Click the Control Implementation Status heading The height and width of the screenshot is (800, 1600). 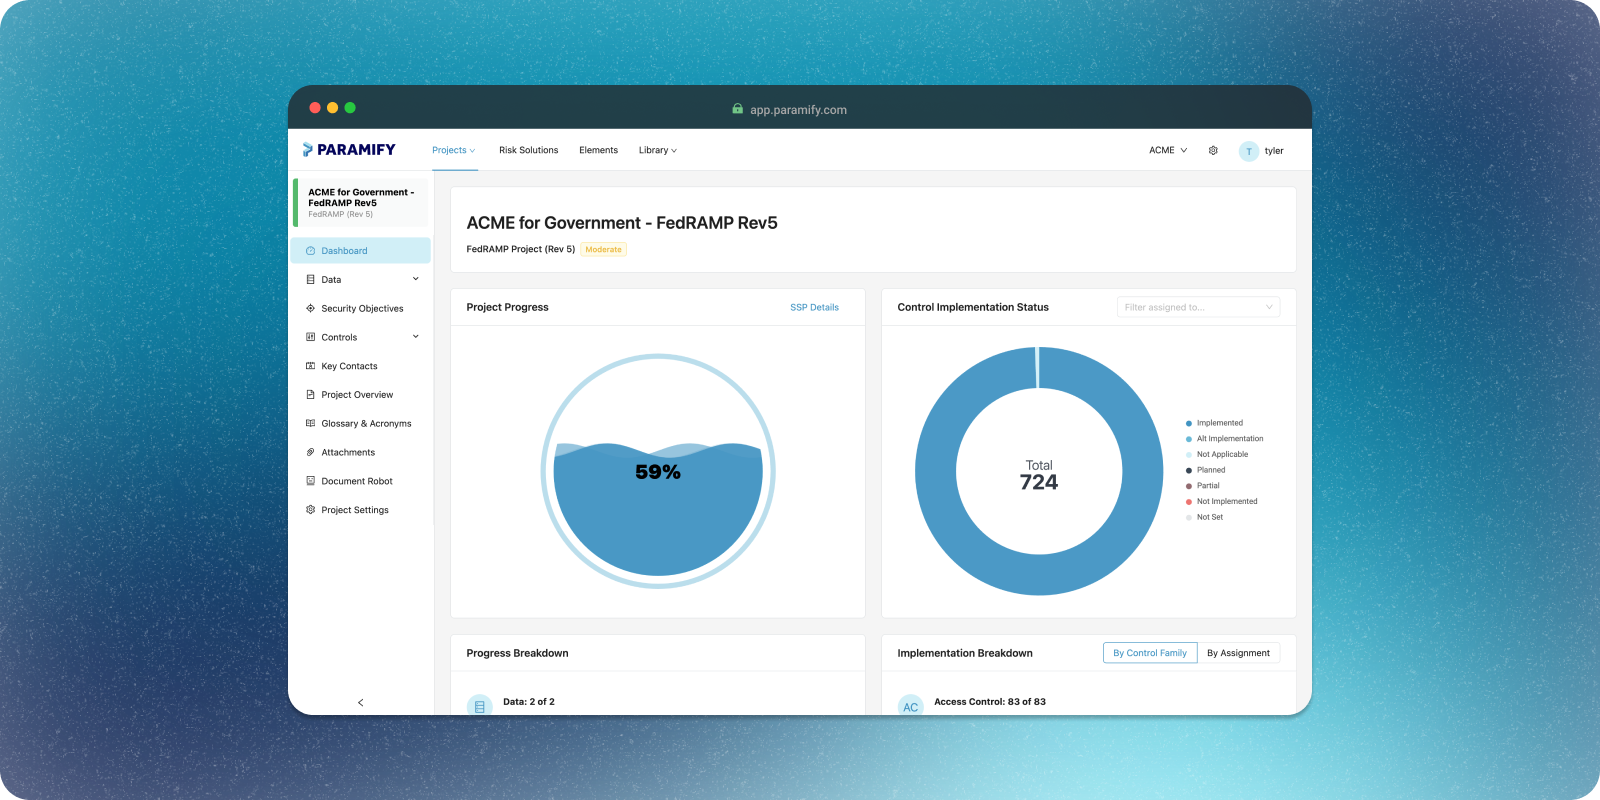[x=973, y=308]
